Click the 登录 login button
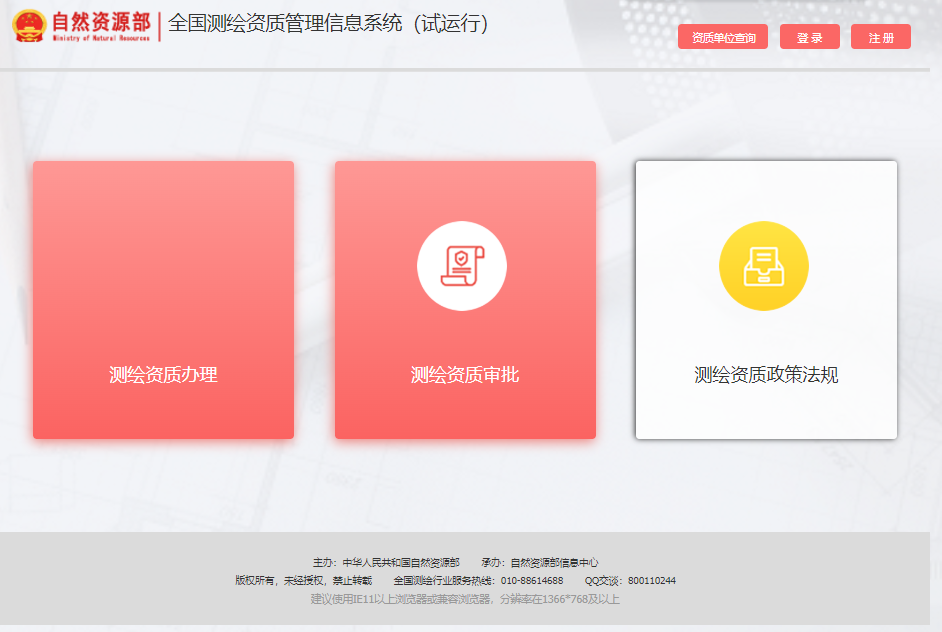942x632 pixels. click(809, 37)
